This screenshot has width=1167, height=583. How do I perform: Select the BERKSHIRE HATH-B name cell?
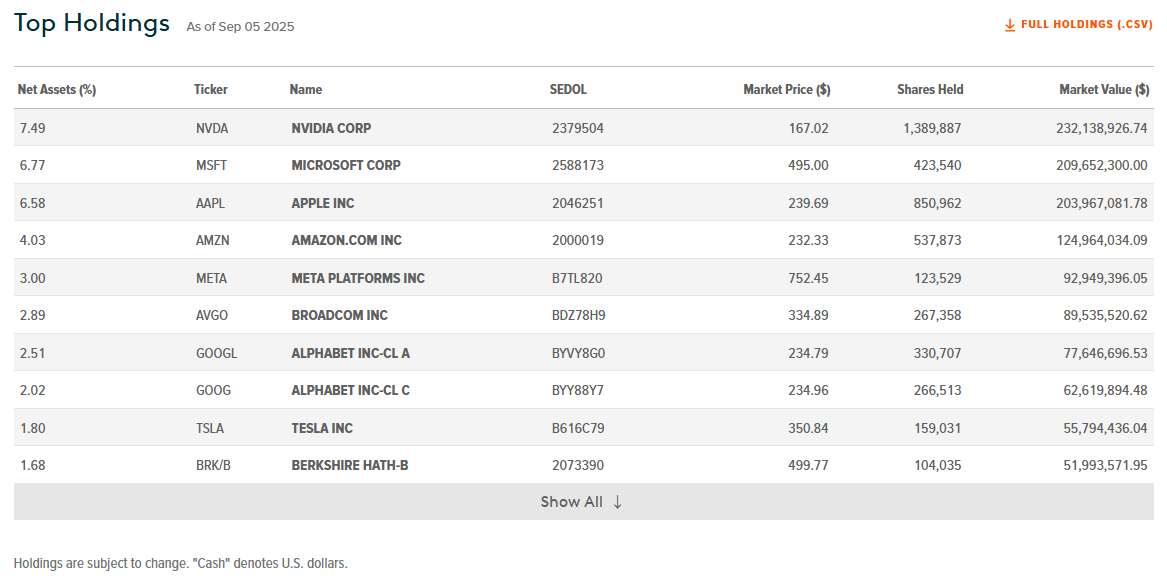(350, 465)
